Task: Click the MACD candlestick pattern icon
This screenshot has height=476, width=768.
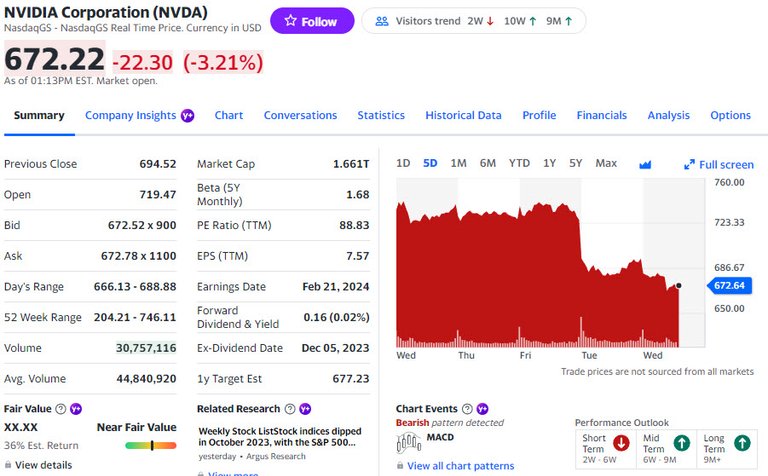Action: coord(408,443)
